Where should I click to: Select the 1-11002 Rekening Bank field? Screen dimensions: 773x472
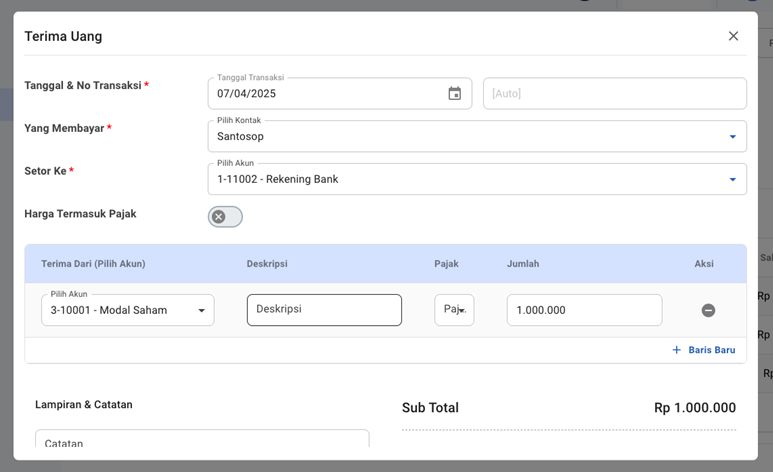(x=460, y=180)
